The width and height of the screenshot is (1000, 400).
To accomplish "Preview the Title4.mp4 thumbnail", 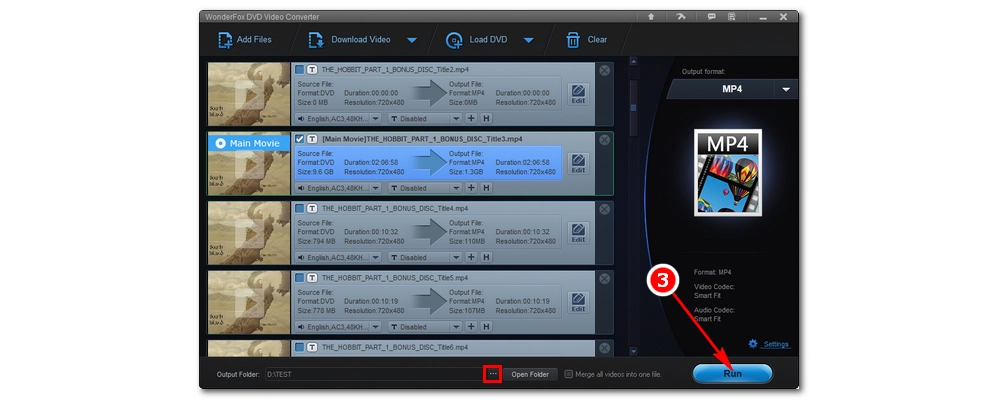I will click(249, 233).
